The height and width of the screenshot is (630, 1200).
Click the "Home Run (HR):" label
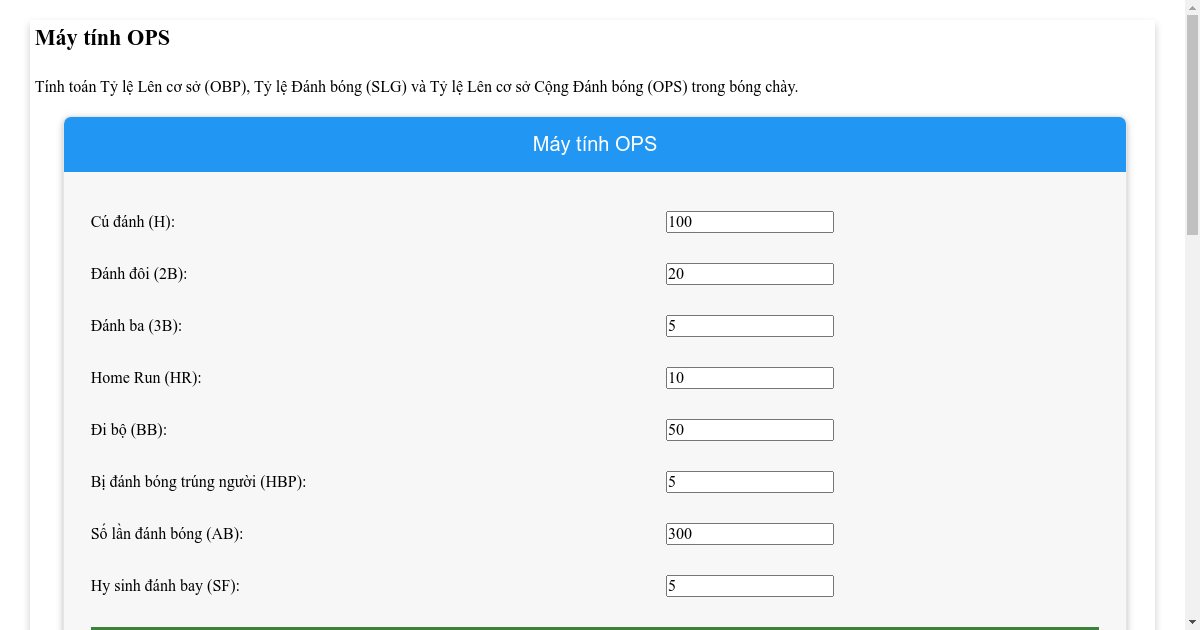point(146,378)
